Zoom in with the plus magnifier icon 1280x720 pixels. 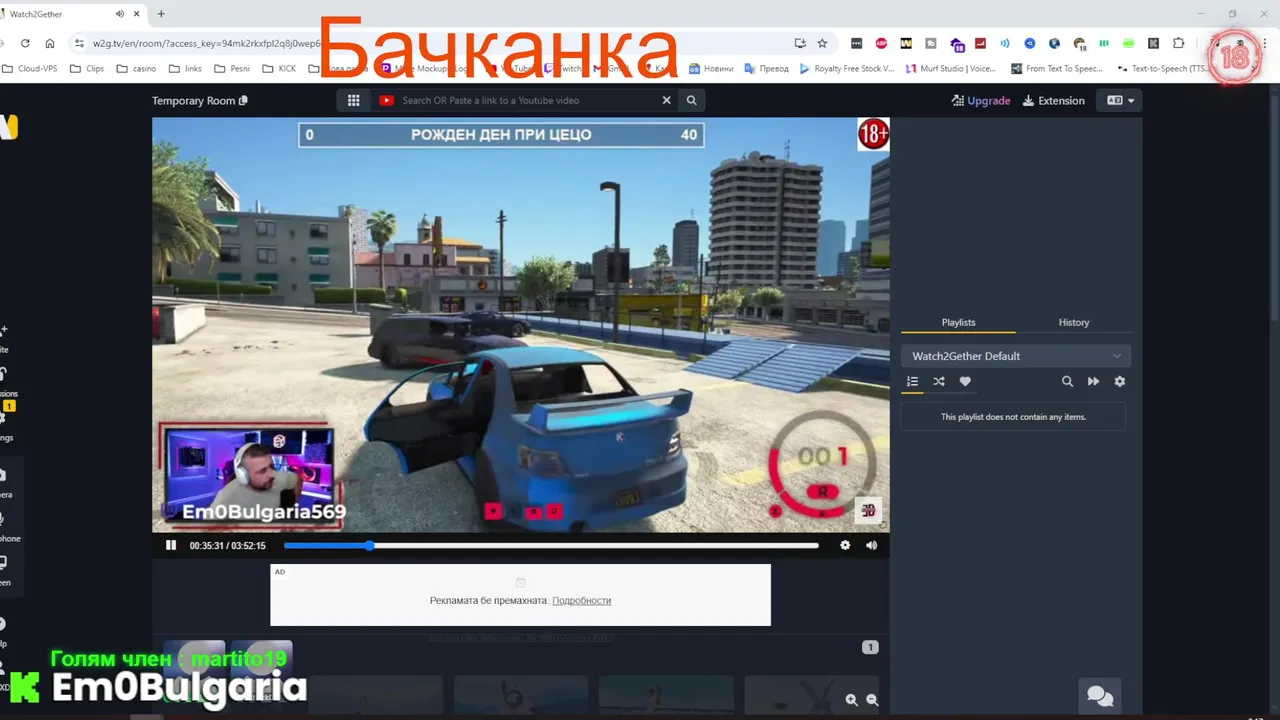point(851,701)
